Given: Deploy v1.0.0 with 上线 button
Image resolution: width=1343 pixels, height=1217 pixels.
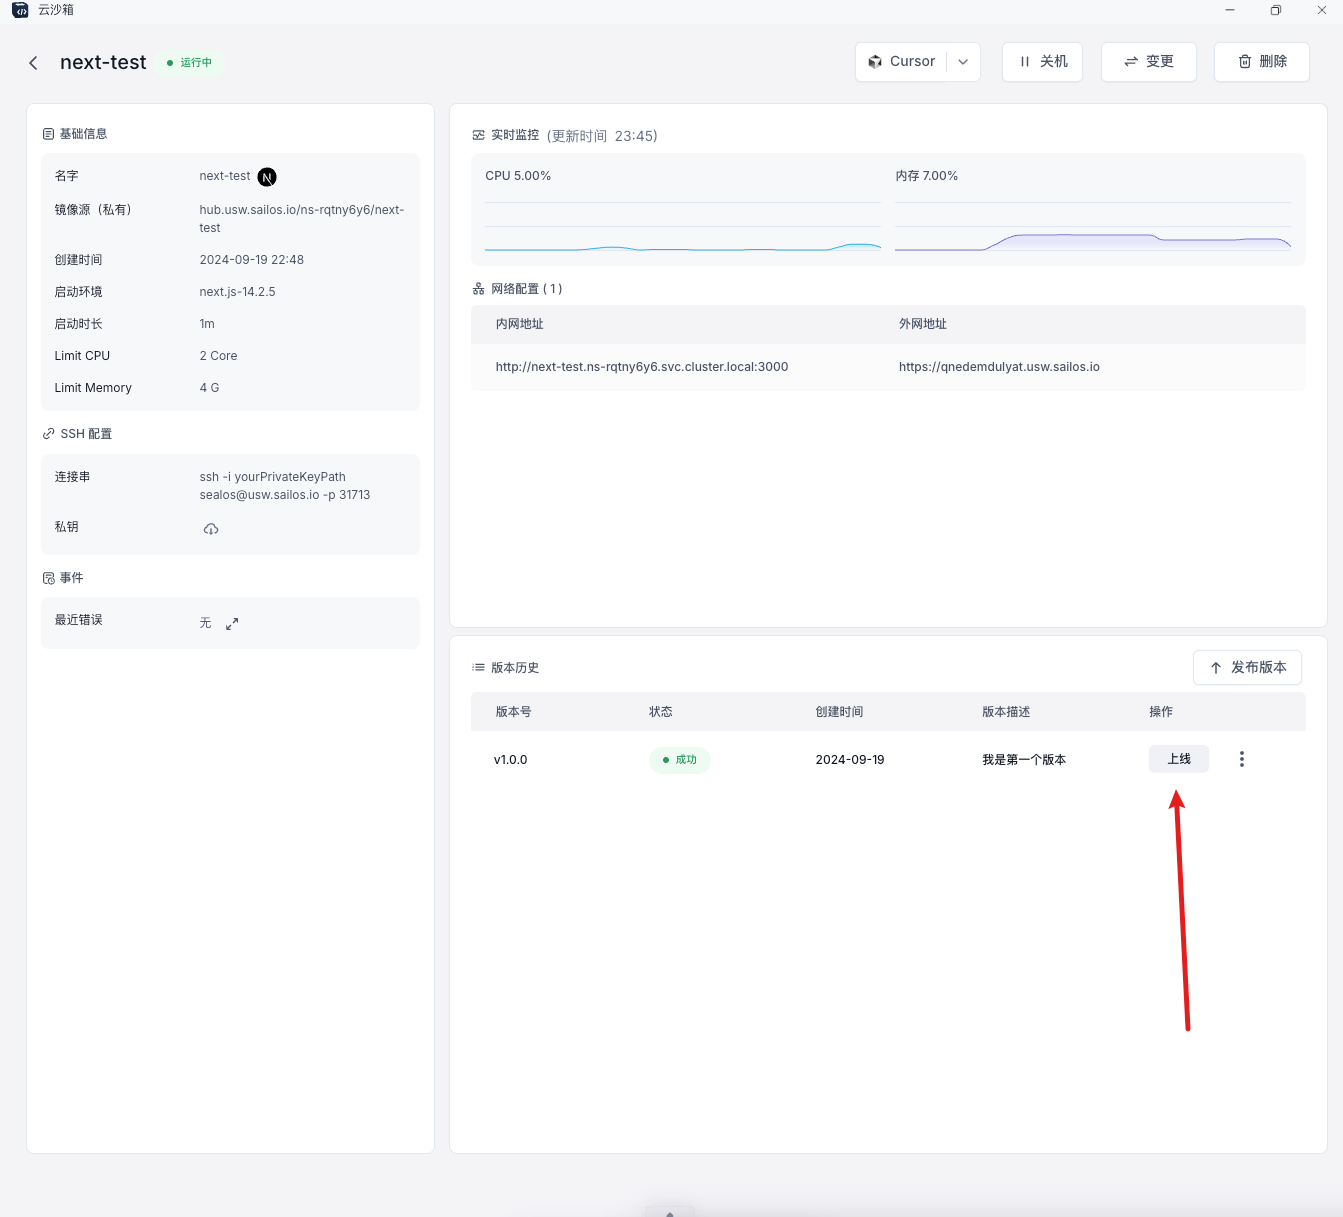Looking at the screenshot, I should (1179, 759).
